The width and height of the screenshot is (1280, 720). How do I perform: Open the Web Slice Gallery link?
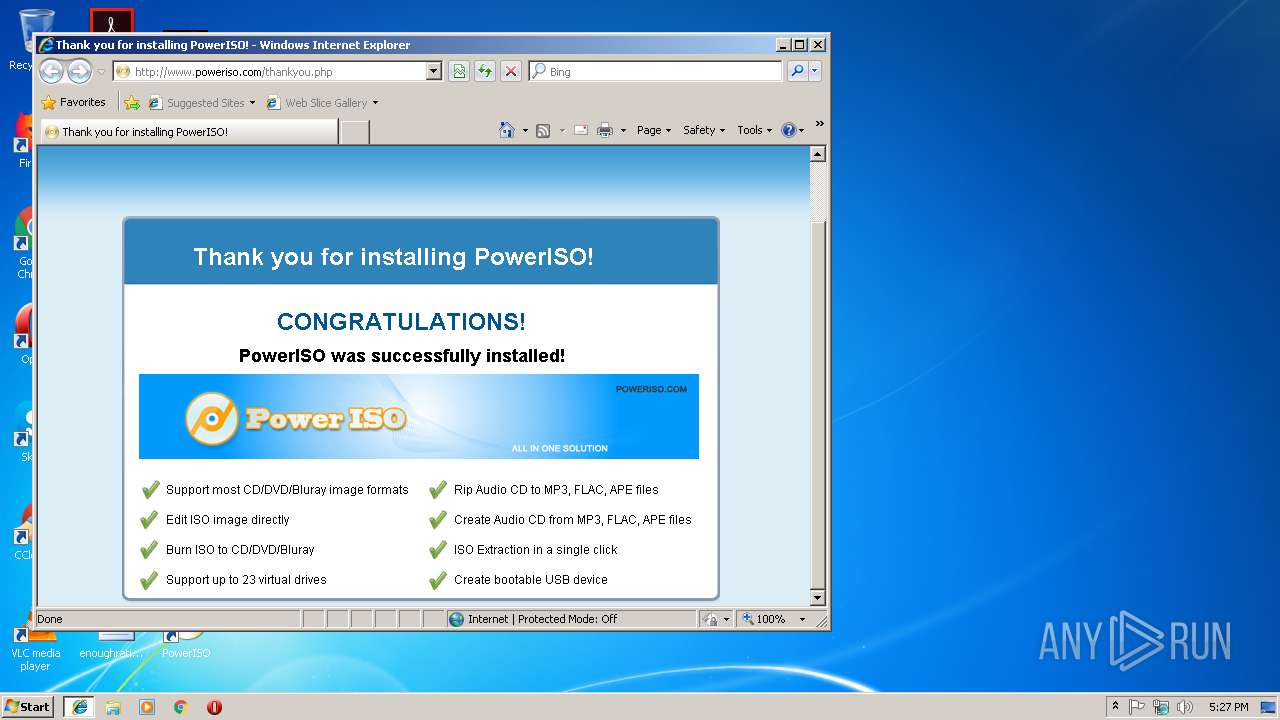tap(317, 102)
